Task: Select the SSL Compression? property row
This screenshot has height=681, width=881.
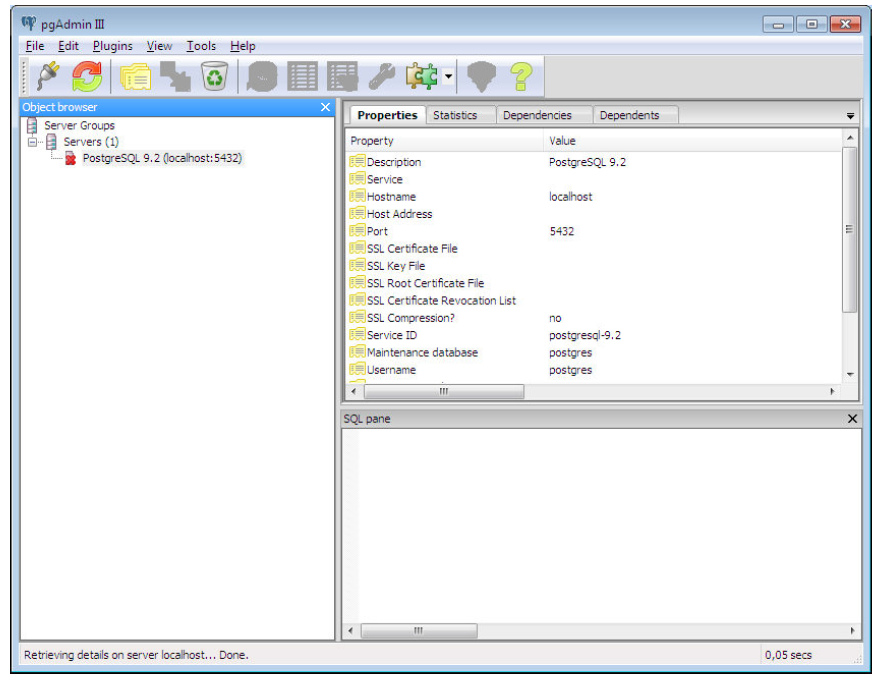Action: point(594,318)
